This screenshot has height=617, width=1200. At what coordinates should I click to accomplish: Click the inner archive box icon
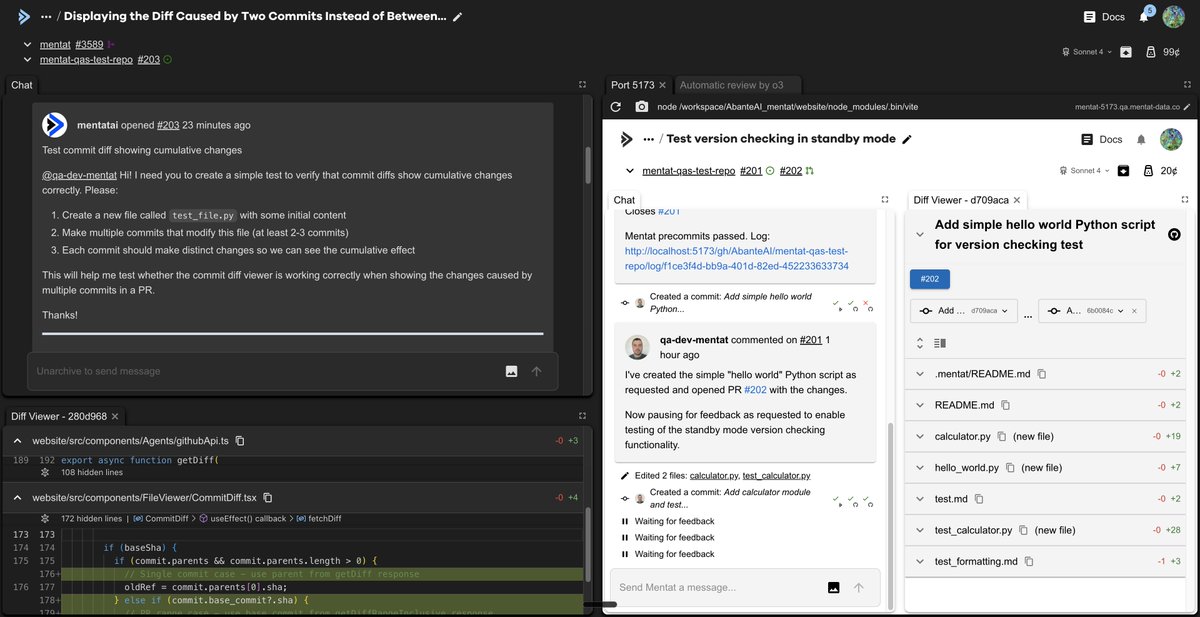(1124, 171)
